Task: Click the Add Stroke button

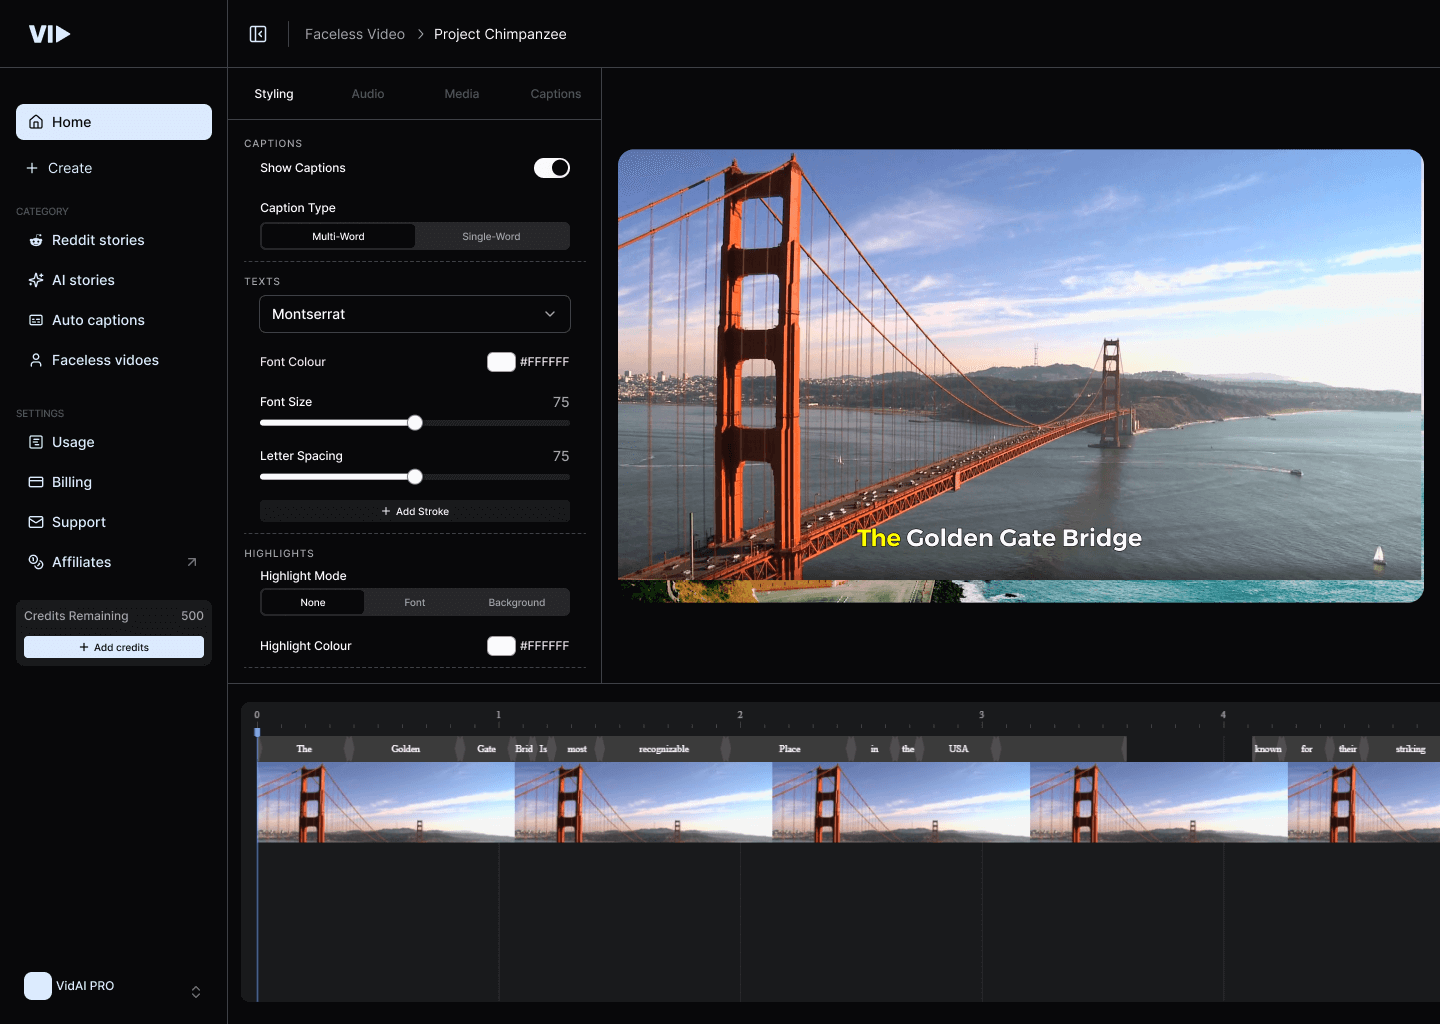Action: [415, 511]
